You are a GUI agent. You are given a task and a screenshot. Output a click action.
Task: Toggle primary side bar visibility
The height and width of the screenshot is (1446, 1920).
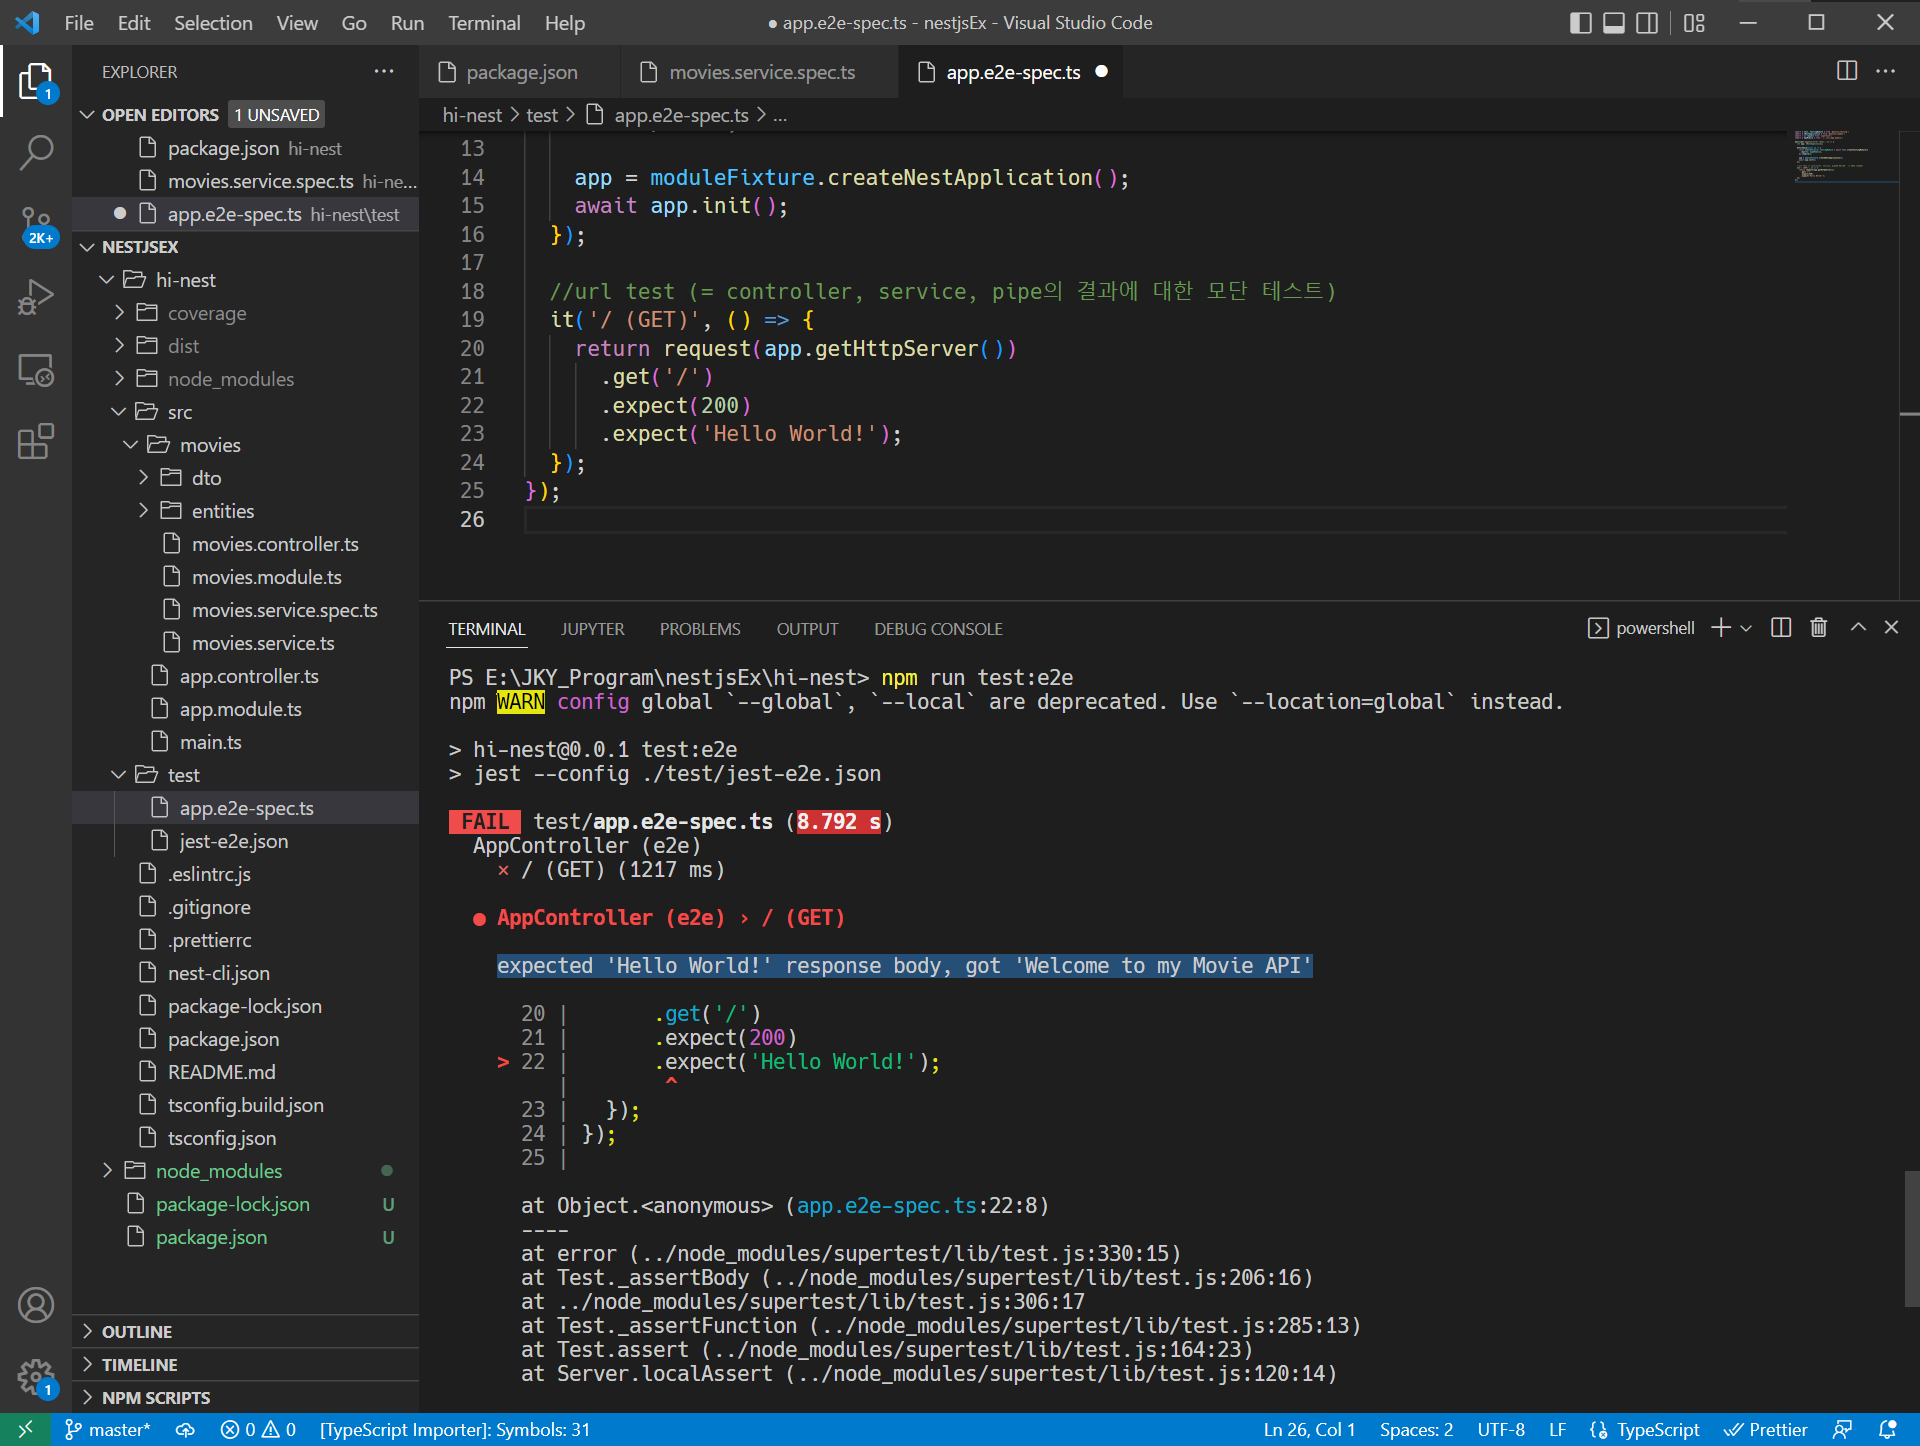(1580, 23)
